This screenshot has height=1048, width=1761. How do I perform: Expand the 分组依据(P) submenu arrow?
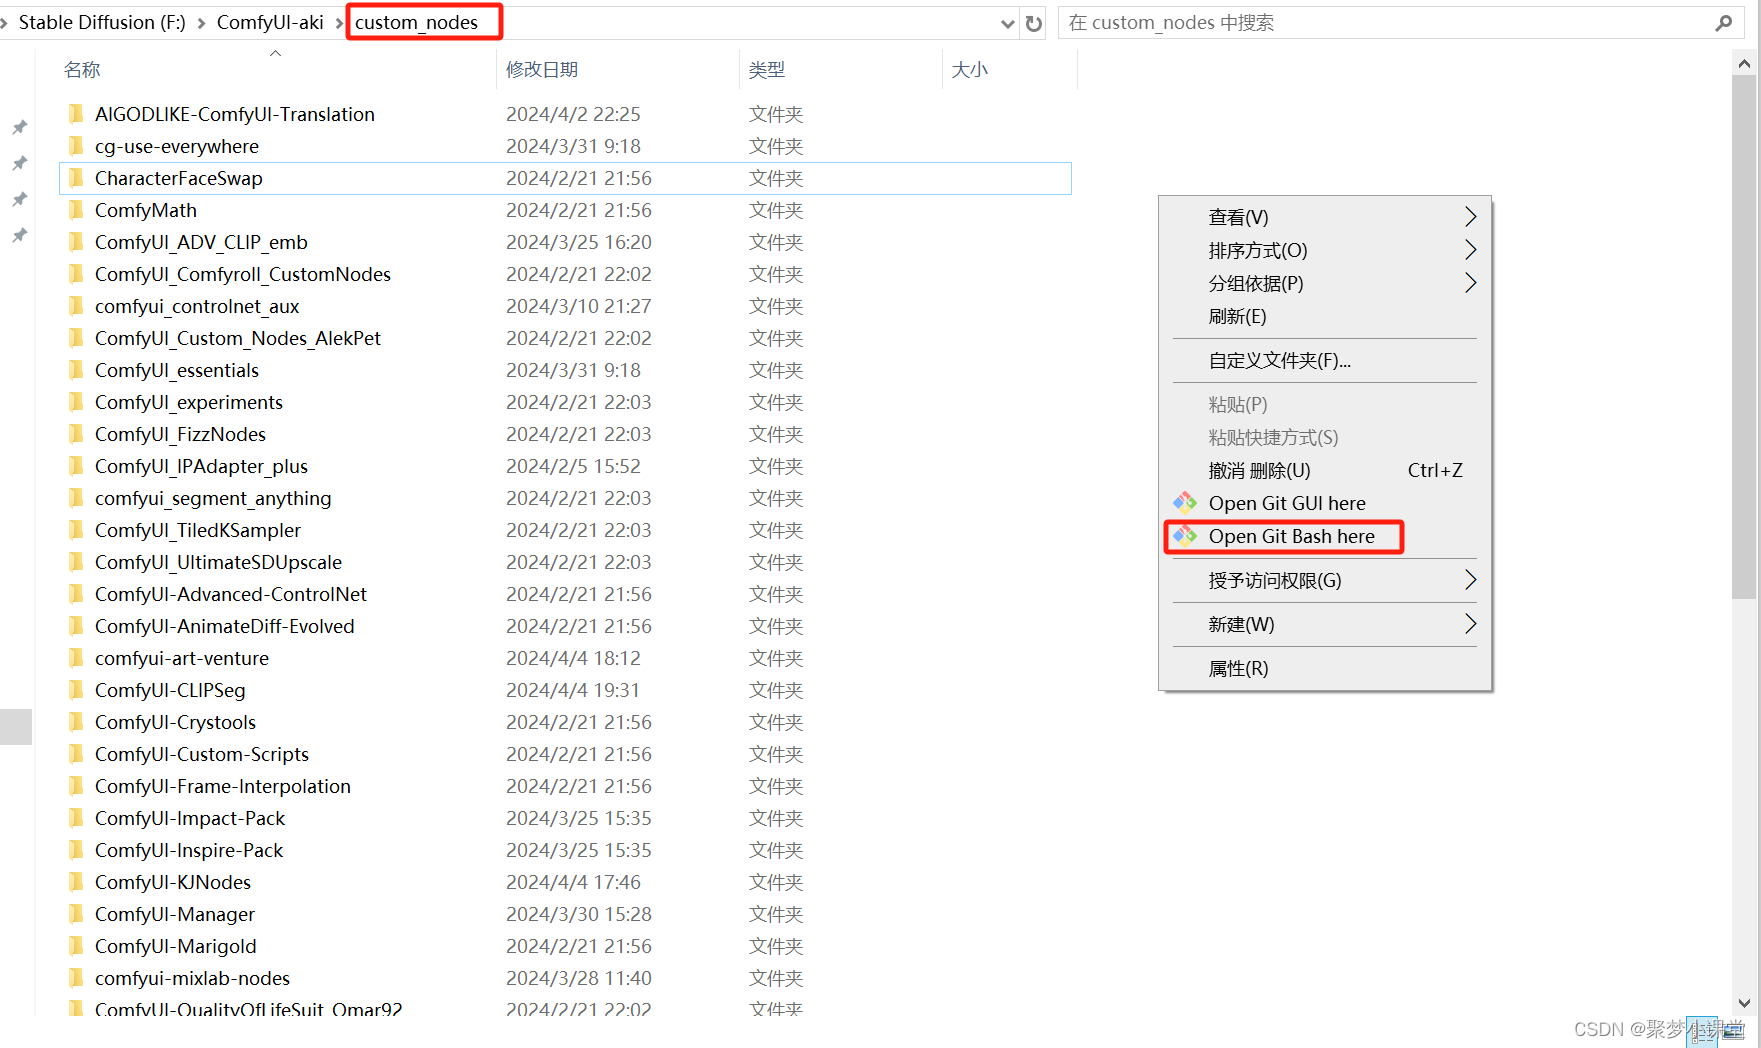1470,283
